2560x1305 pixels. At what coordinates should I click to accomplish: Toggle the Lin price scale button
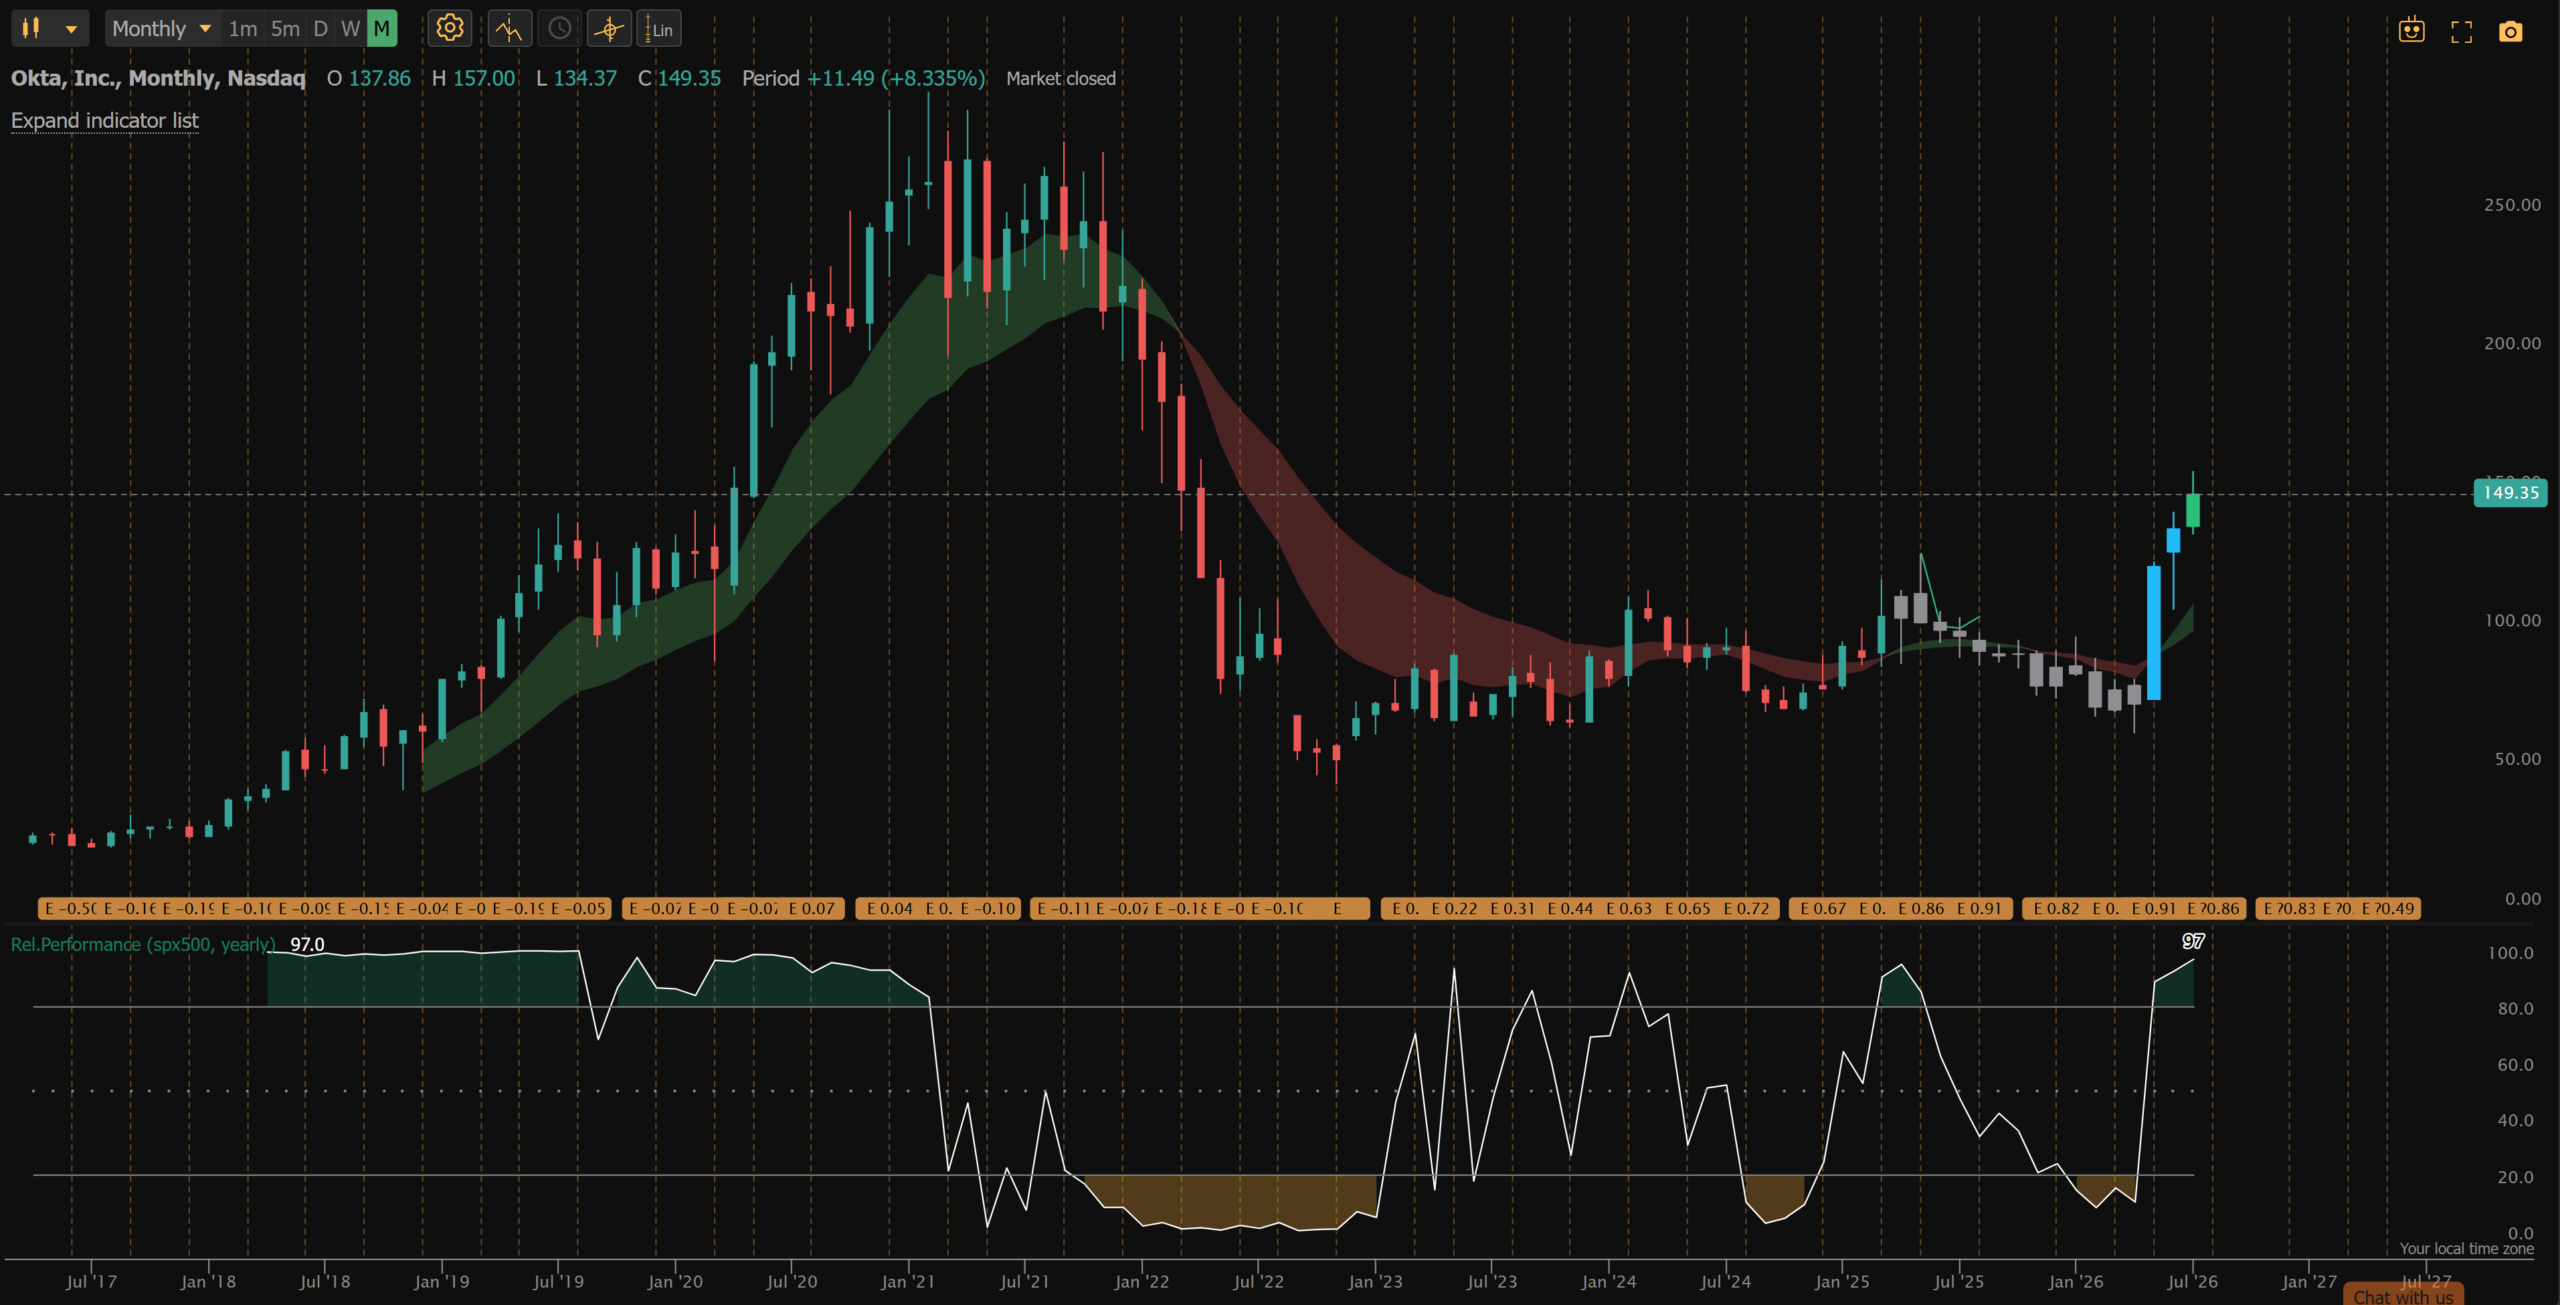coord(659,29)
